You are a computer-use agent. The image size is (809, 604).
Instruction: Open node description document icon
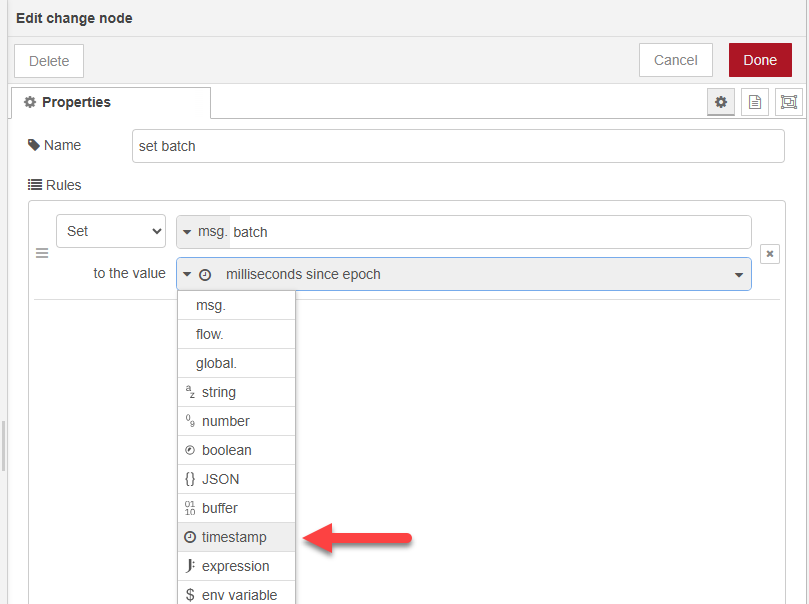click(x=755, y=102)
